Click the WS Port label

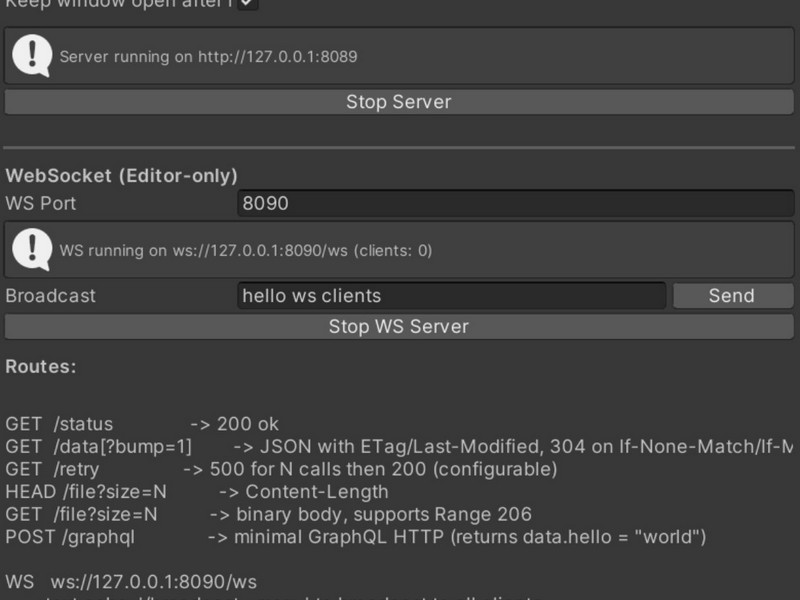41,204
